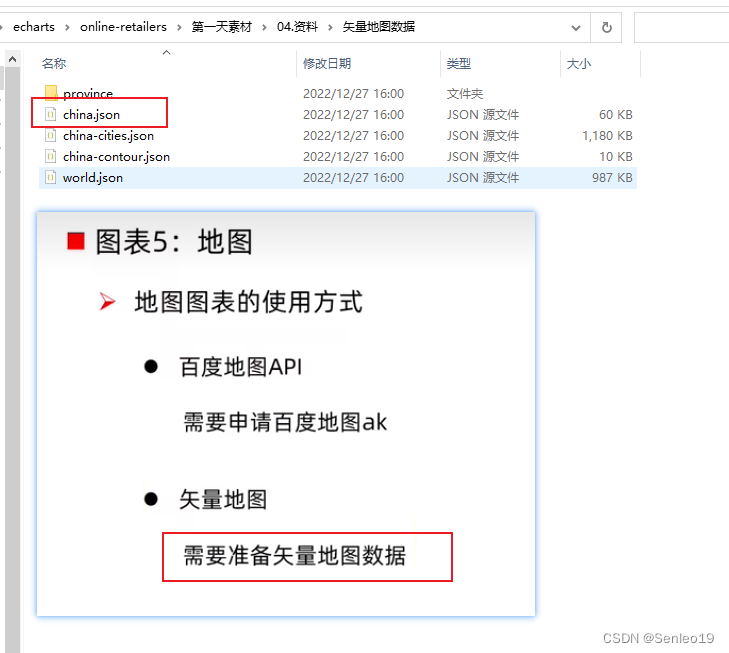
Task: Select the china-contour.json file name
Action: [116, 157]
